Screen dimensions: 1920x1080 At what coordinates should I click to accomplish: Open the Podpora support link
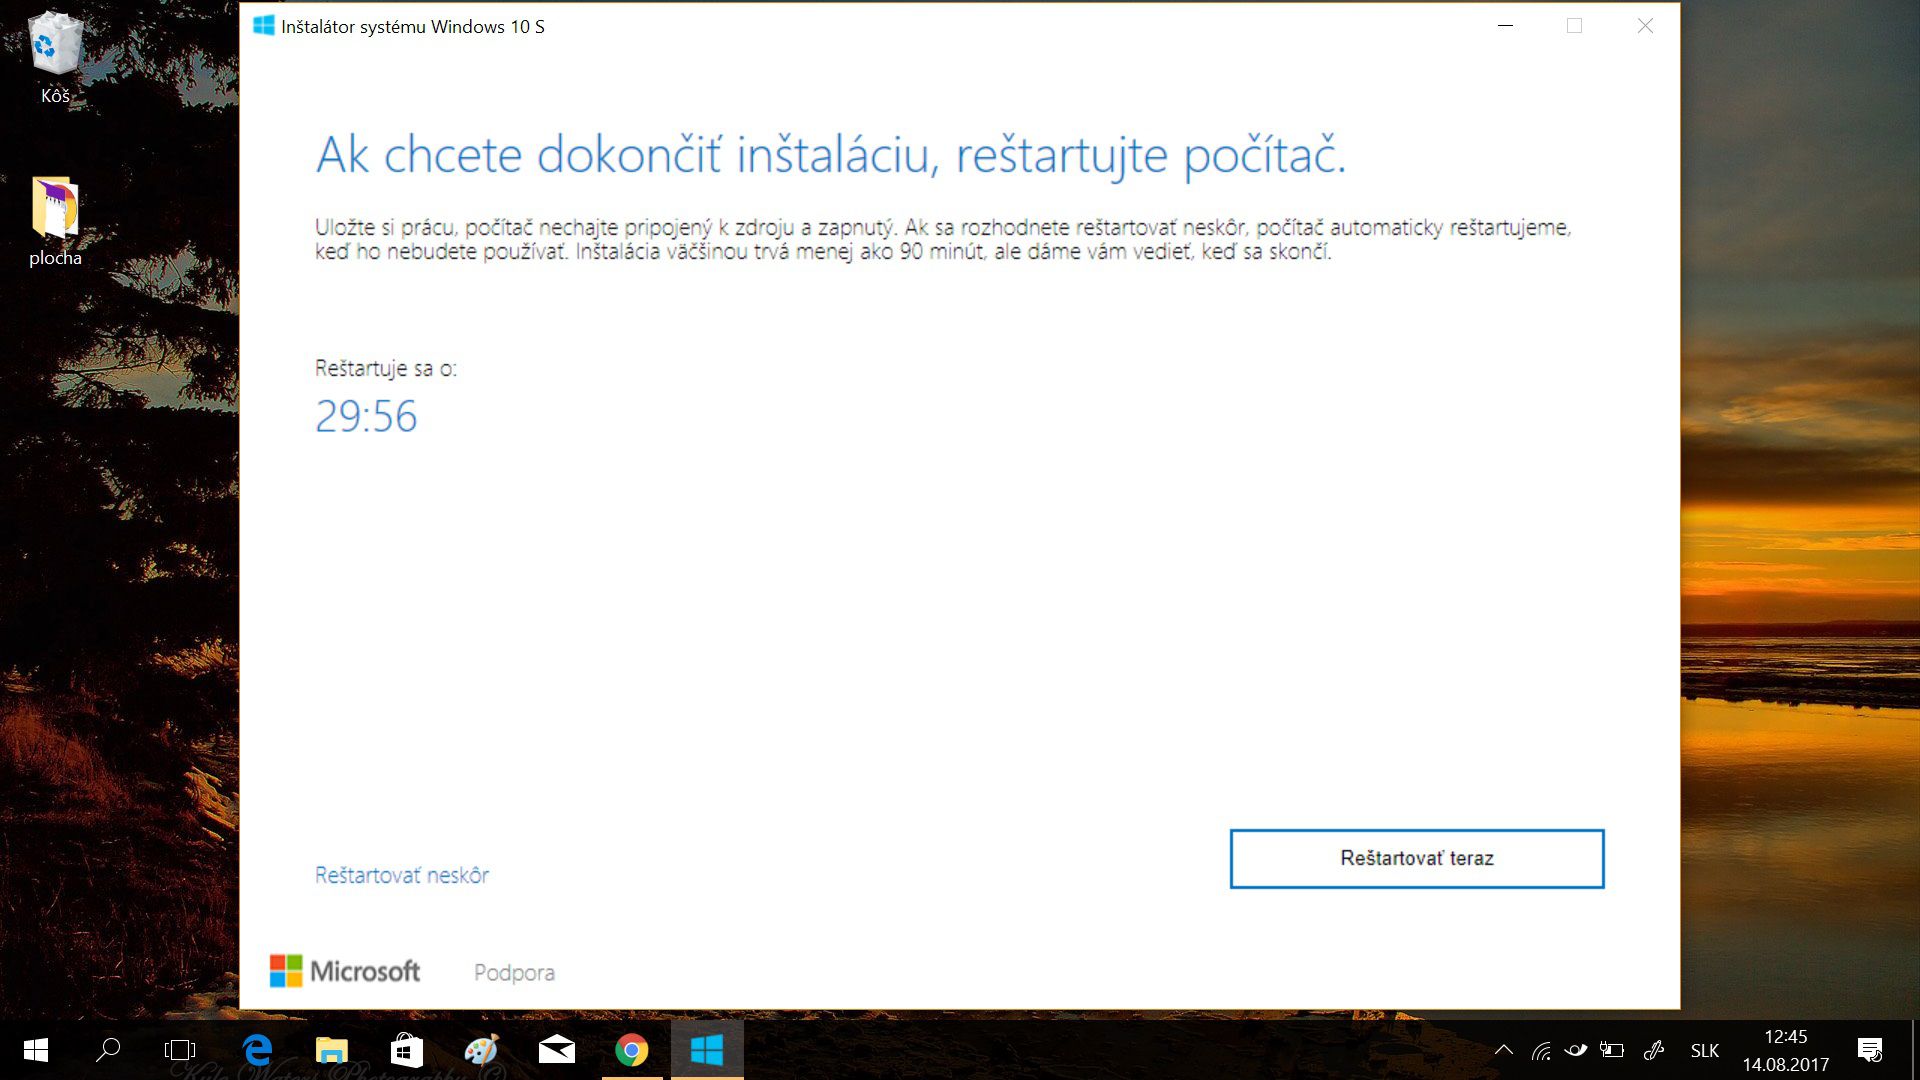(514, 972)
